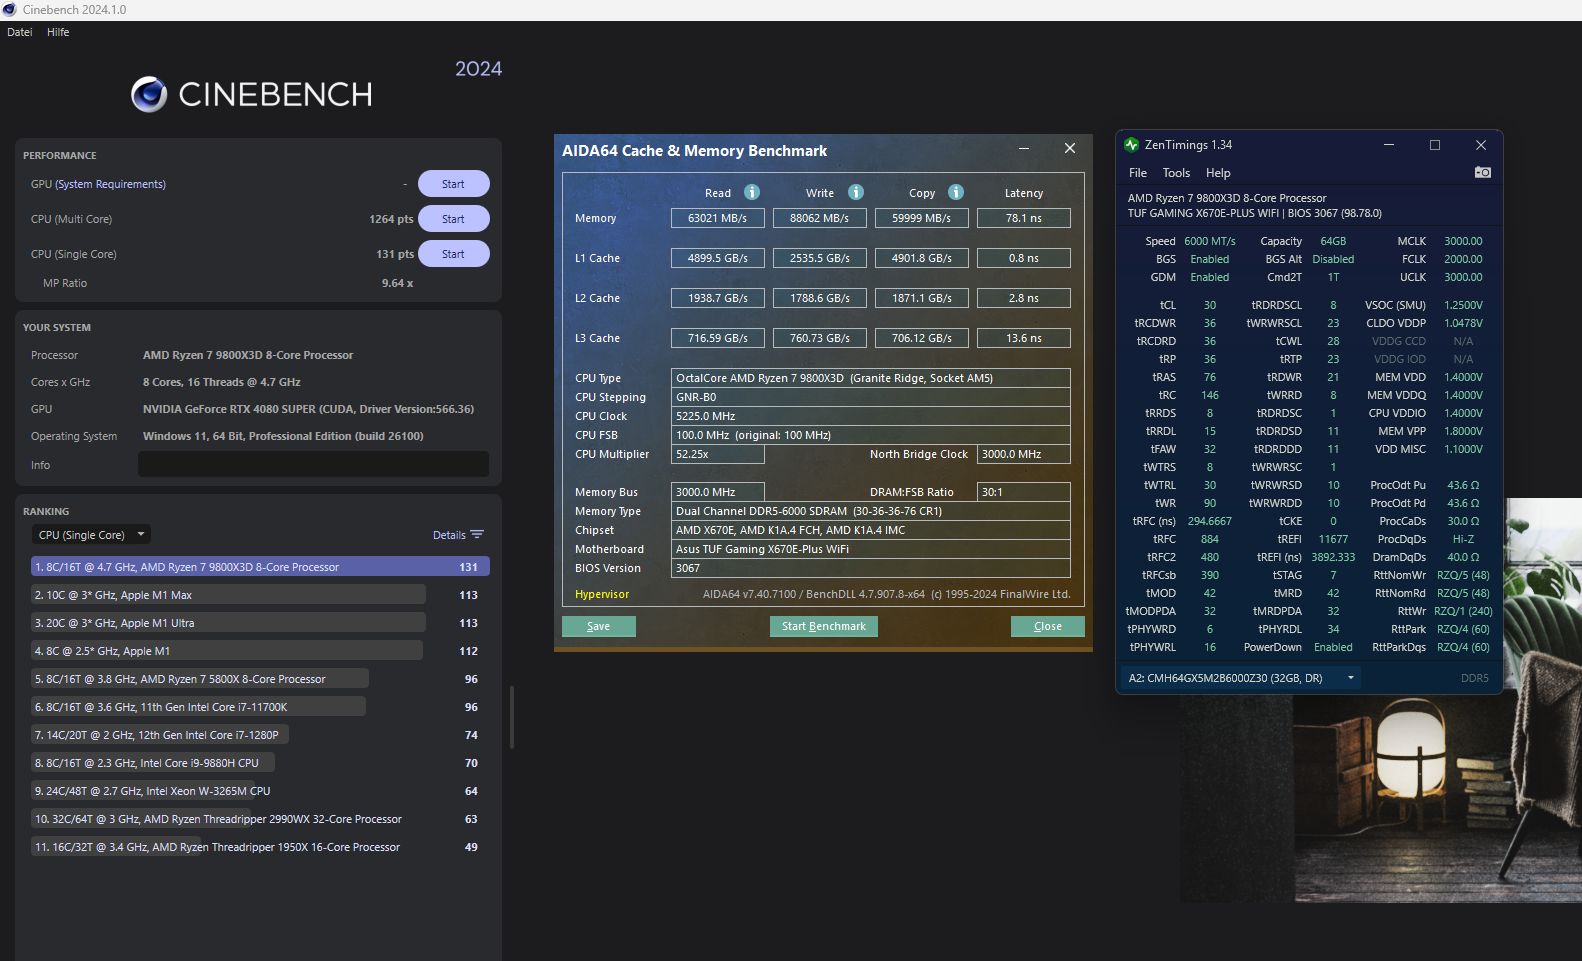
Task: Start the GPU benchmark in Cinebench
Action: (x=453, y=184)
